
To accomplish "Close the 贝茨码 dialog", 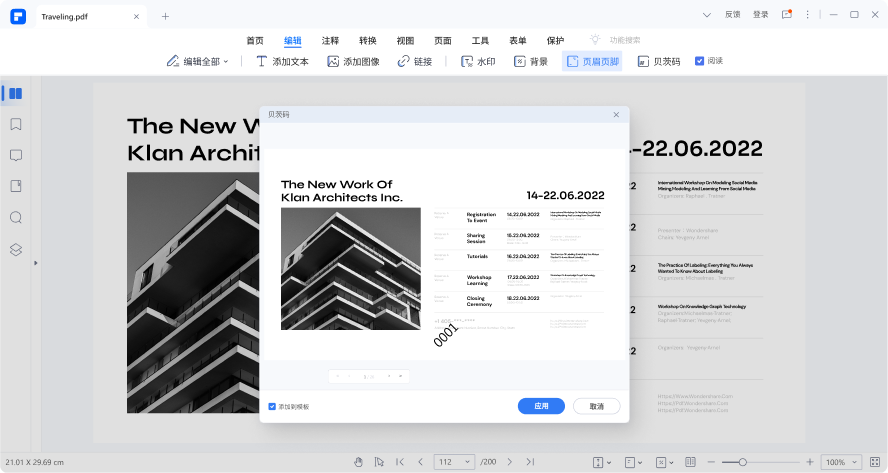I will tap(616, 115).
